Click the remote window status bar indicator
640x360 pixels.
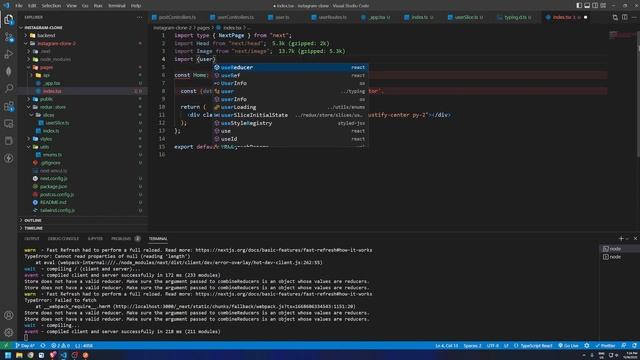pyautogui.click(x=6, y=346)
